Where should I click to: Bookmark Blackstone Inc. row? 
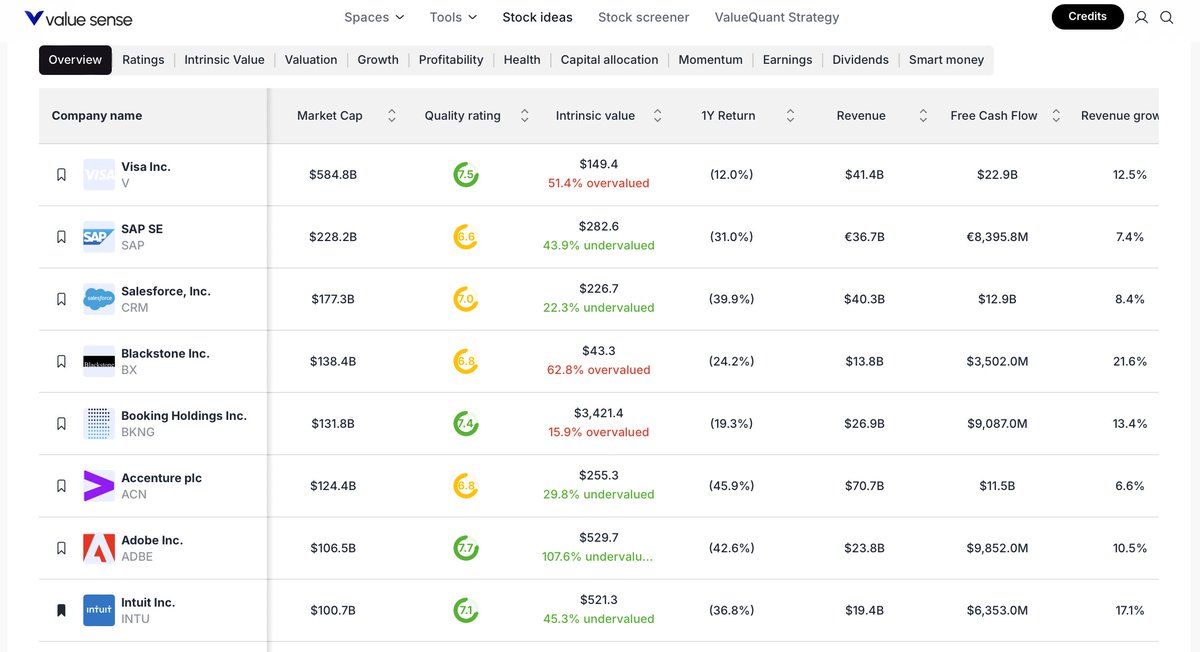(61, 361)
